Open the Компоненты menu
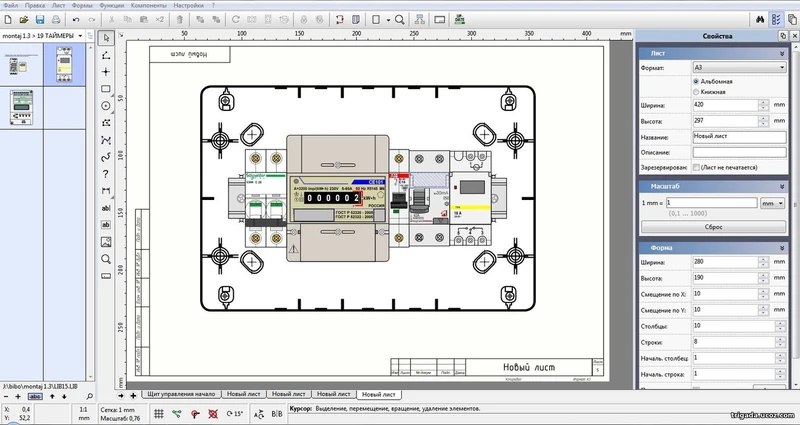 [x=148, y=6]
